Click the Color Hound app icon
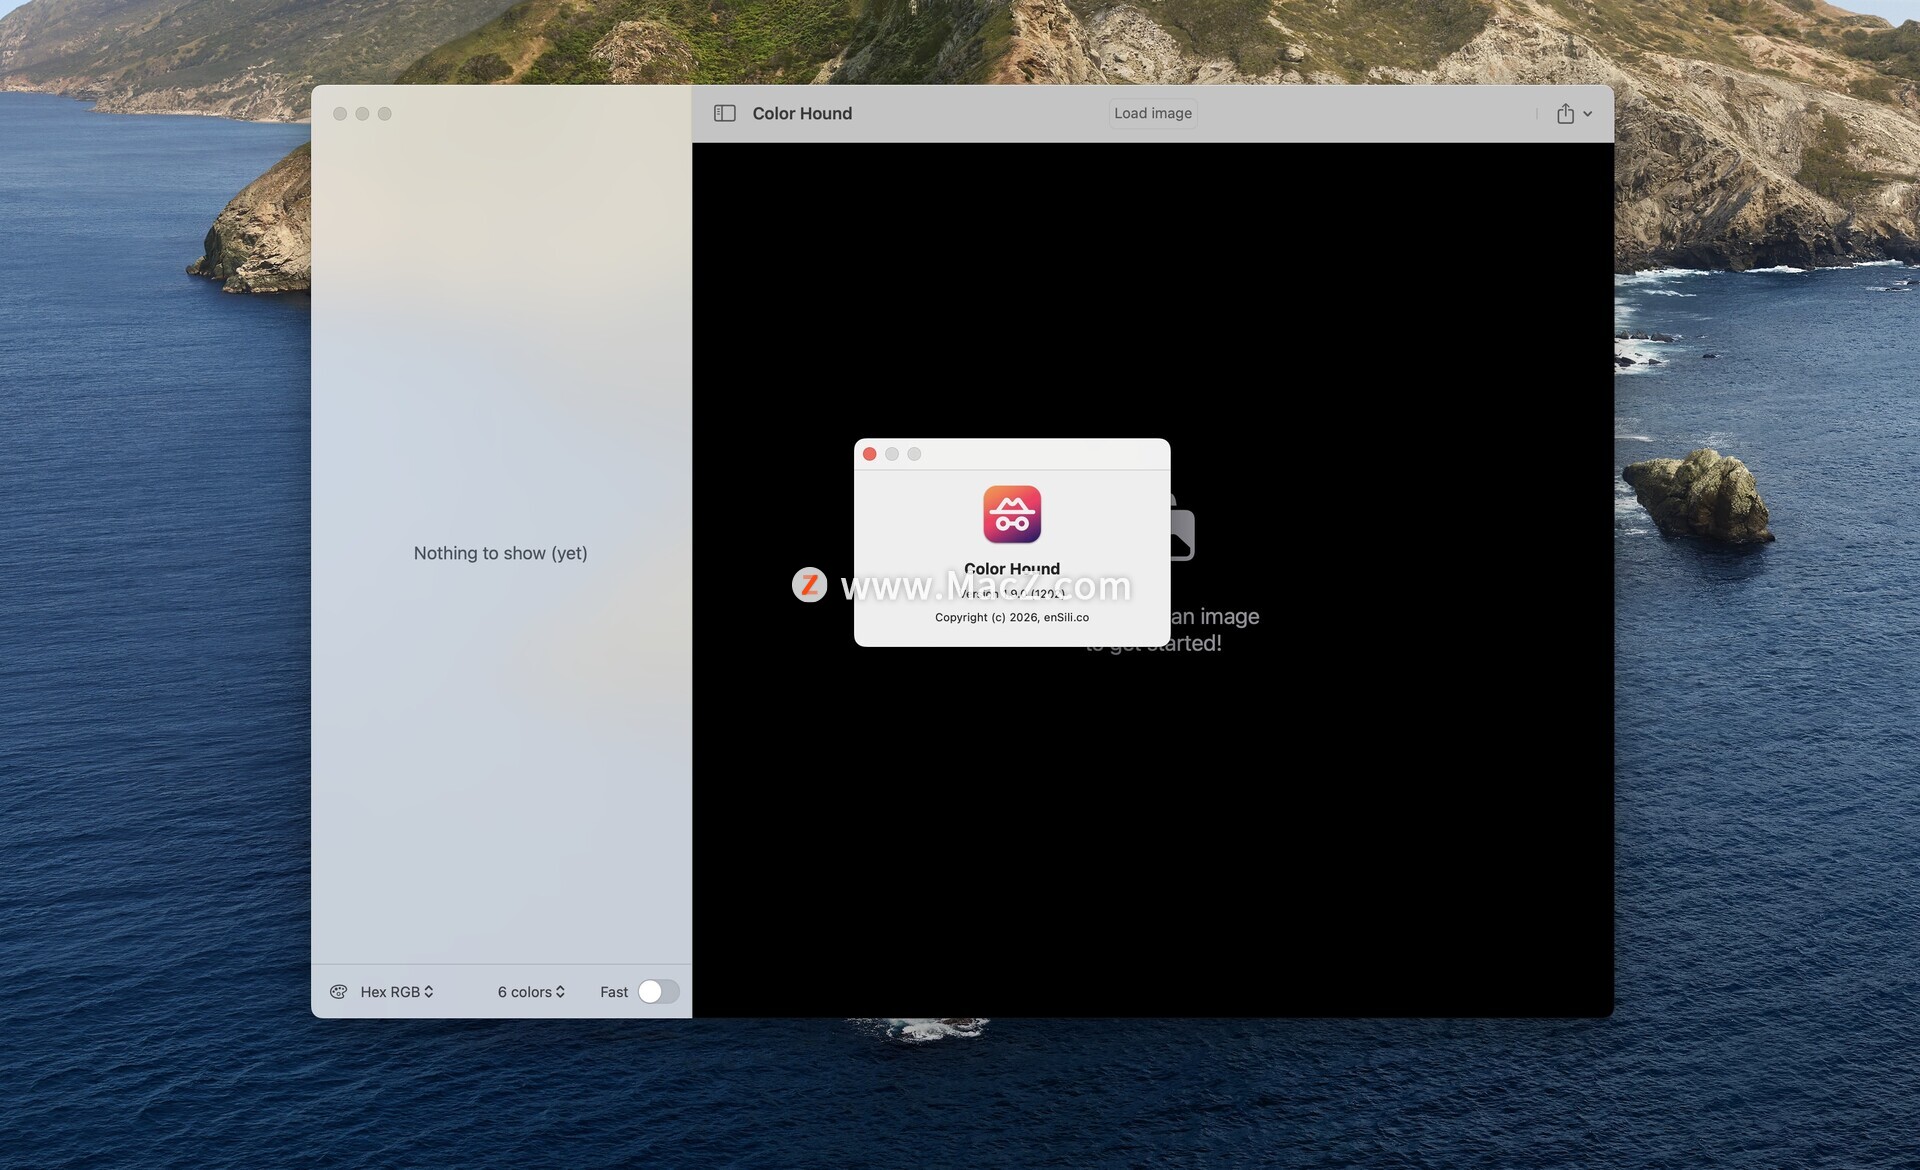The width and height of the screenshot is (1920, 1170). [1012, 514]
